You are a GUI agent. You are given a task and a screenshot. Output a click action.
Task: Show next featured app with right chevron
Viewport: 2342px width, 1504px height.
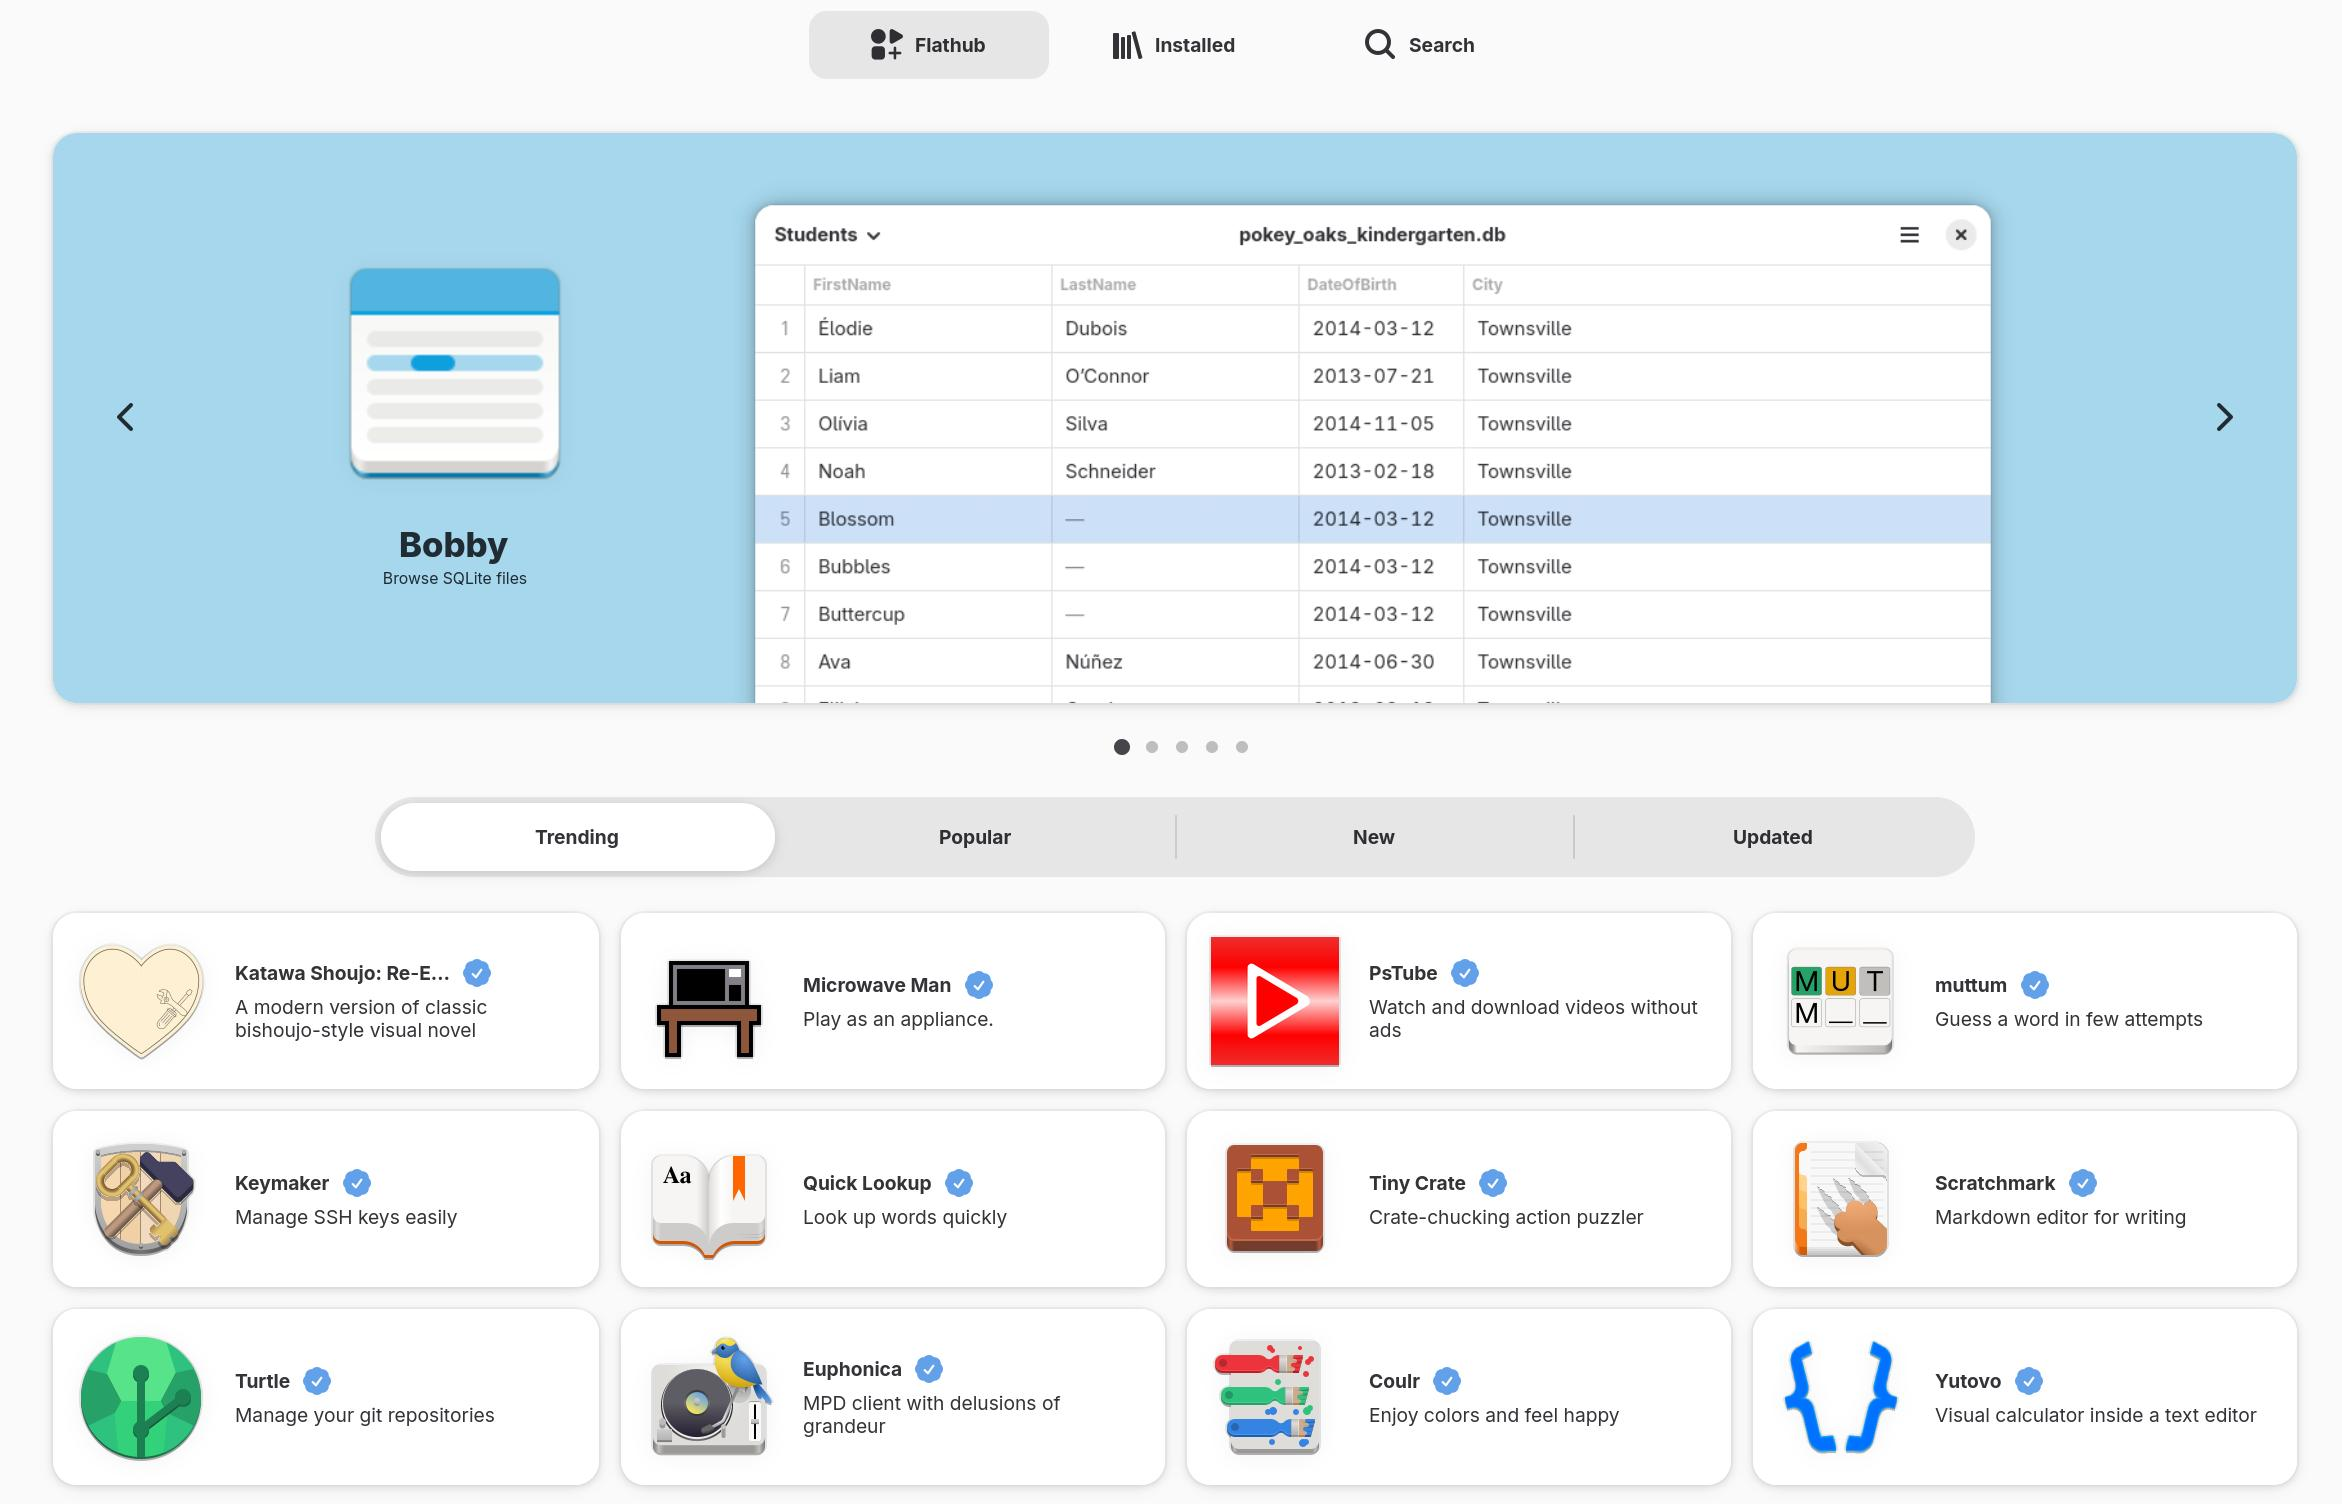pyautogui.click(x=2224, y=417)
